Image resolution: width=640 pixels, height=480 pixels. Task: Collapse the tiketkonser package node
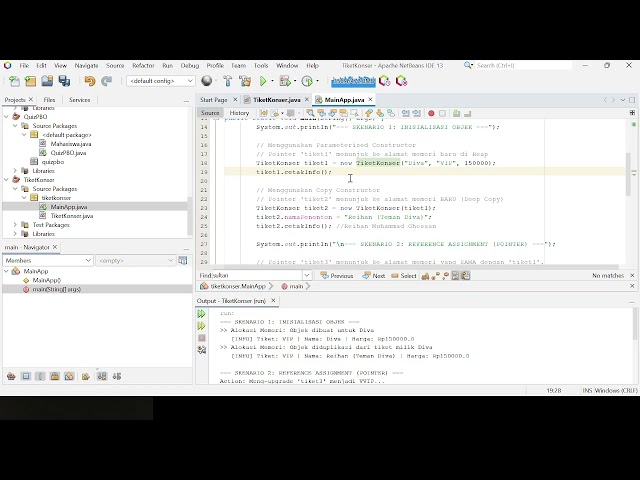pos(24,198)
